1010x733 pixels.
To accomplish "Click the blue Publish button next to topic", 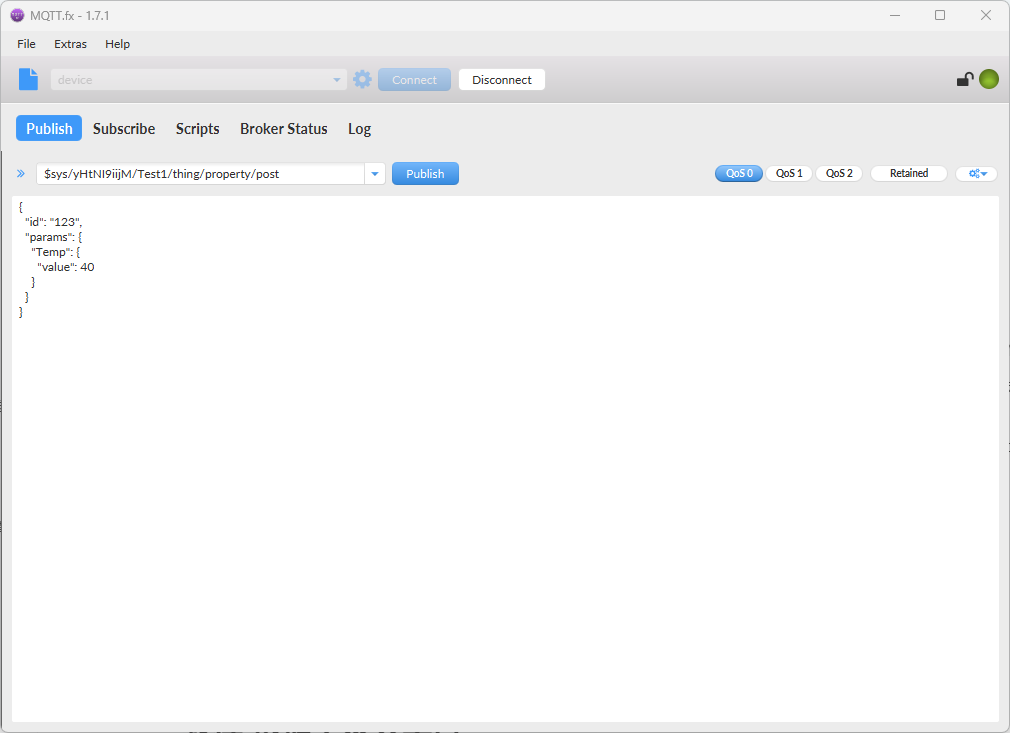I will click(425, 174).
